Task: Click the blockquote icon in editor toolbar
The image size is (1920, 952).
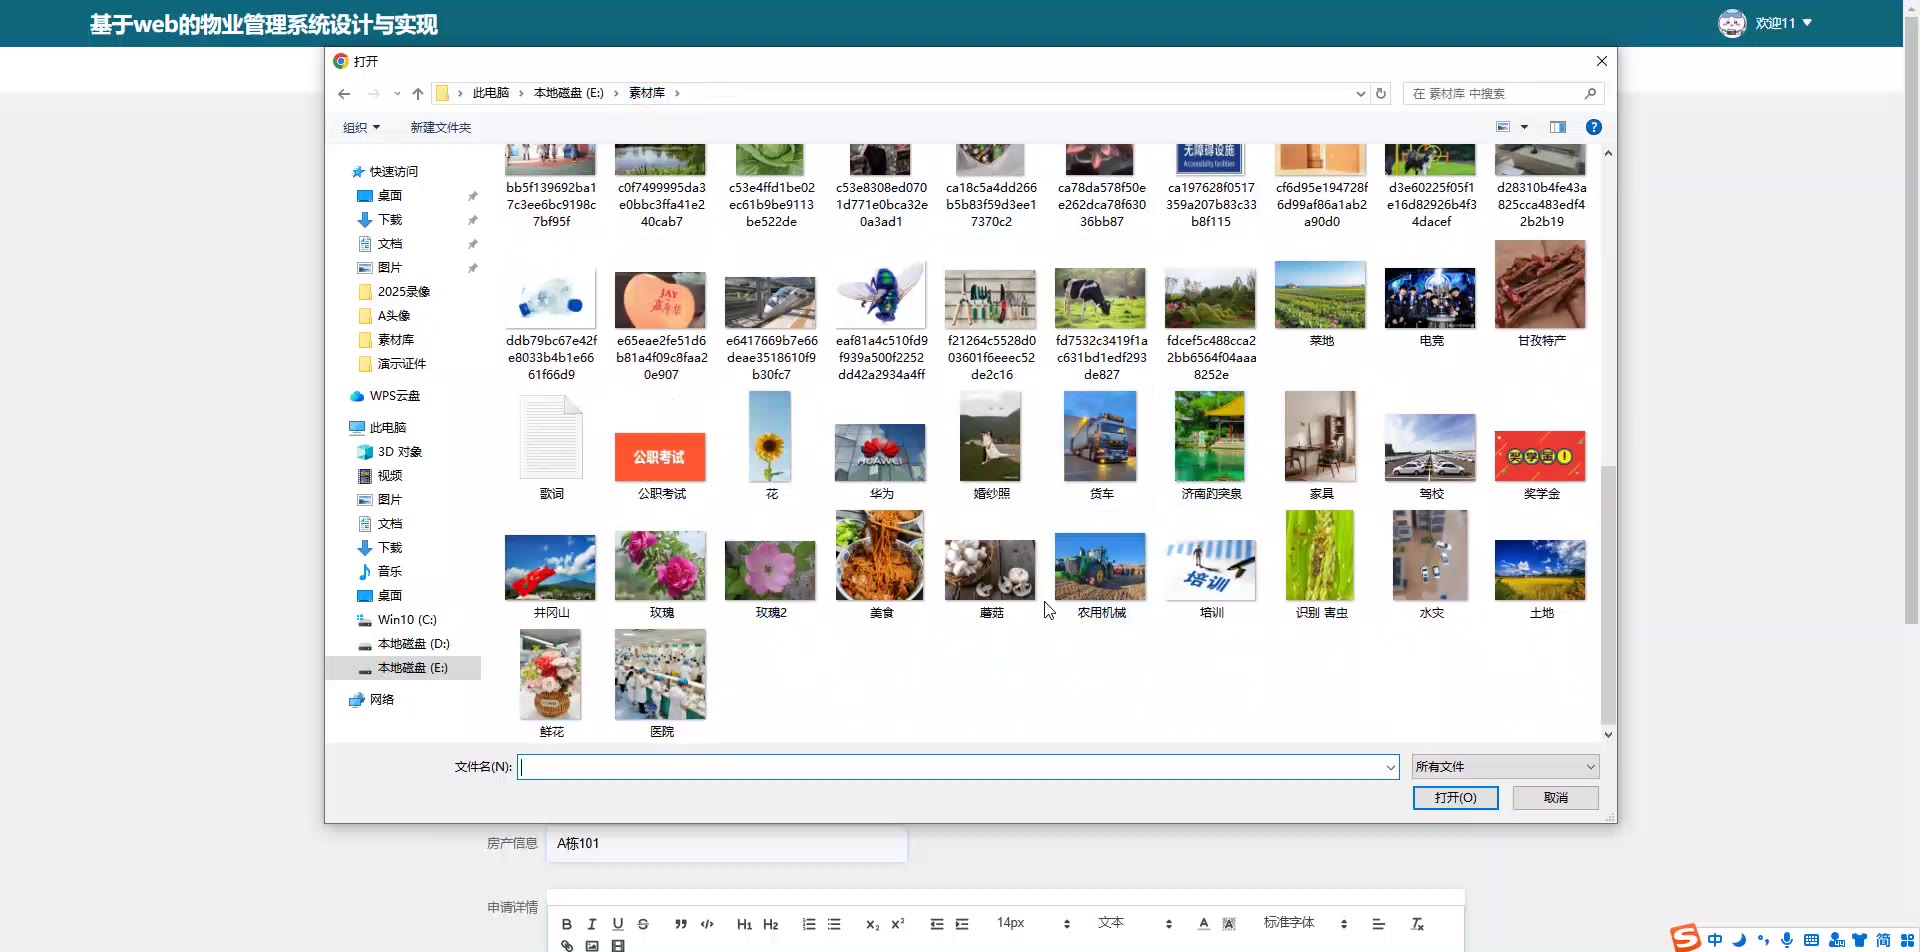Action: pos(680,924)
